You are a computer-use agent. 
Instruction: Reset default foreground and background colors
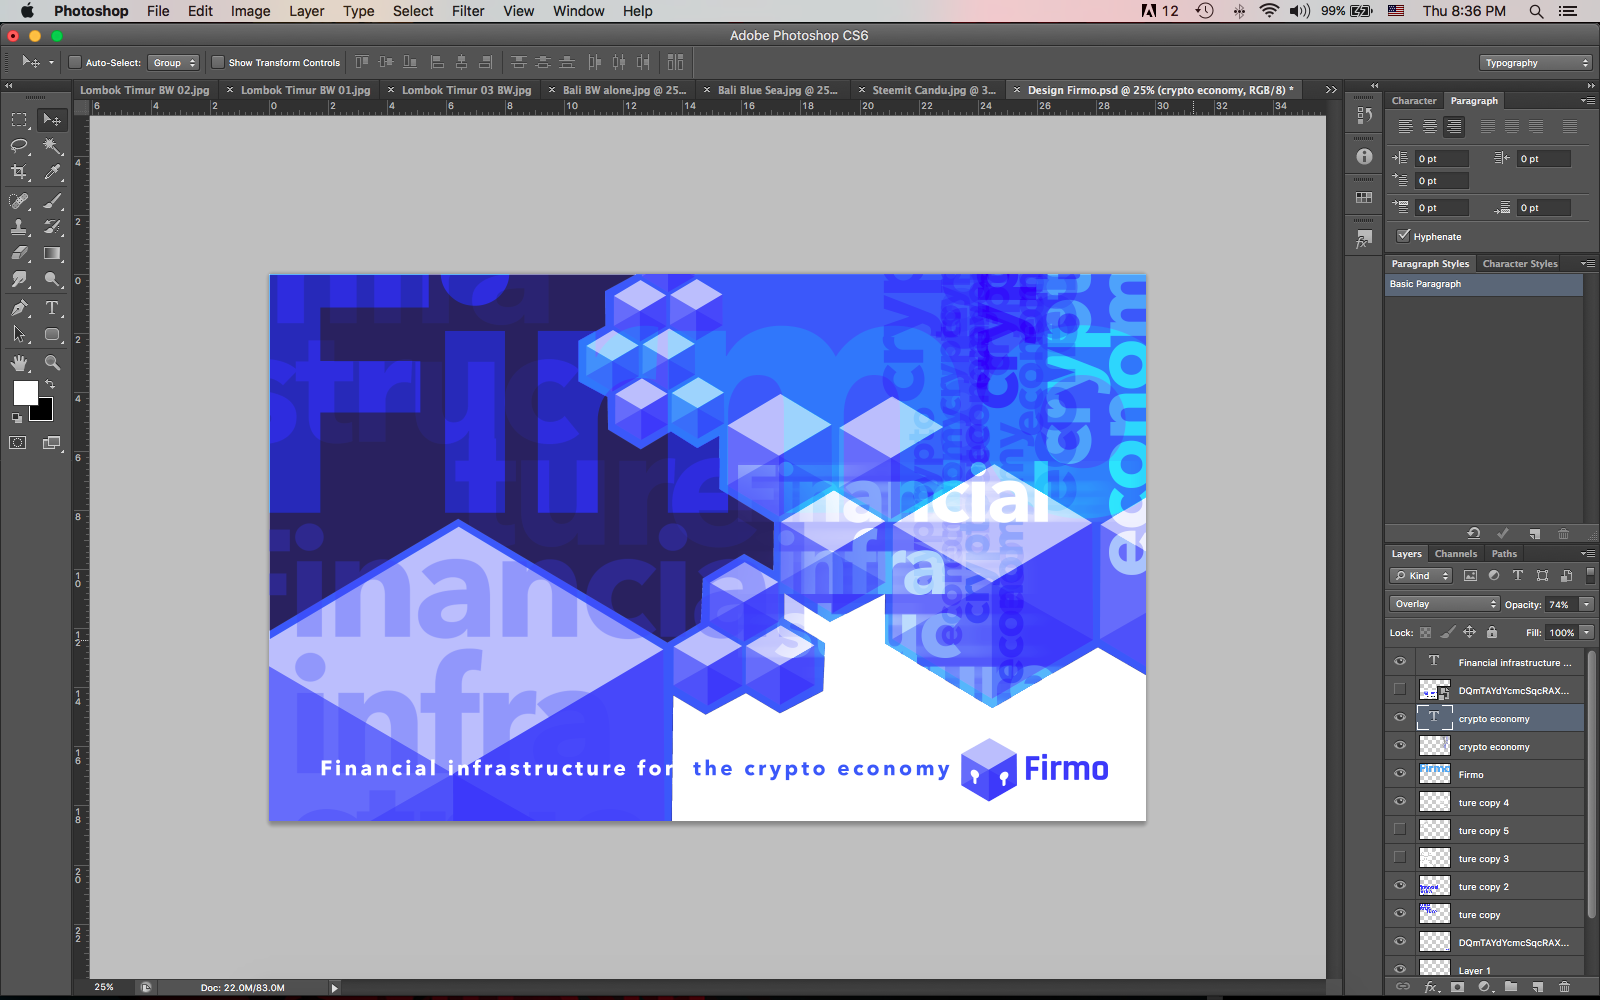[16, 417]
